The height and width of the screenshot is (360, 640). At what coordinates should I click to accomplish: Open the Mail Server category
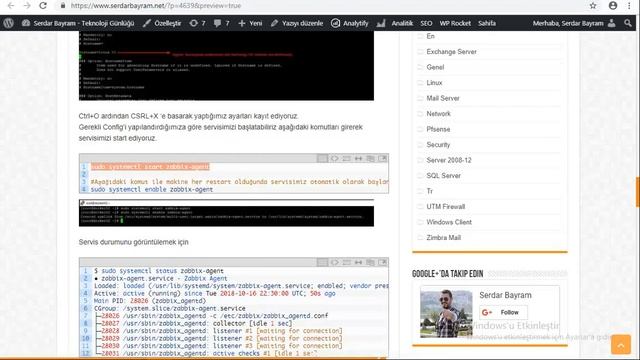click(443, 98)
